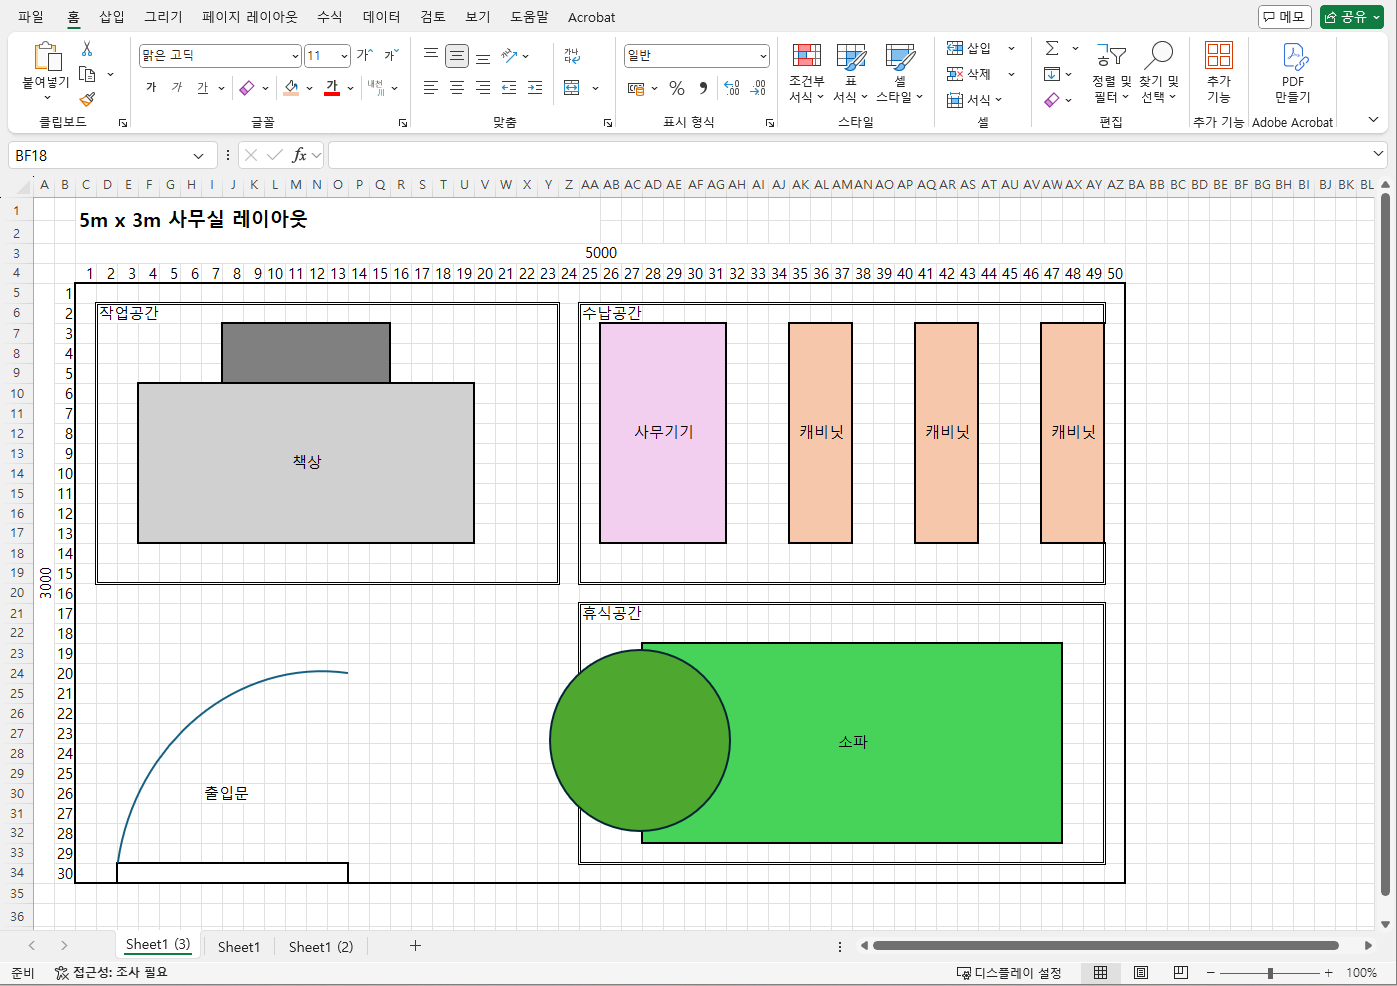Viewport: 1397px width, 986px height.
Task: Toggle italic formatting
Action: (x=177, y=88)
